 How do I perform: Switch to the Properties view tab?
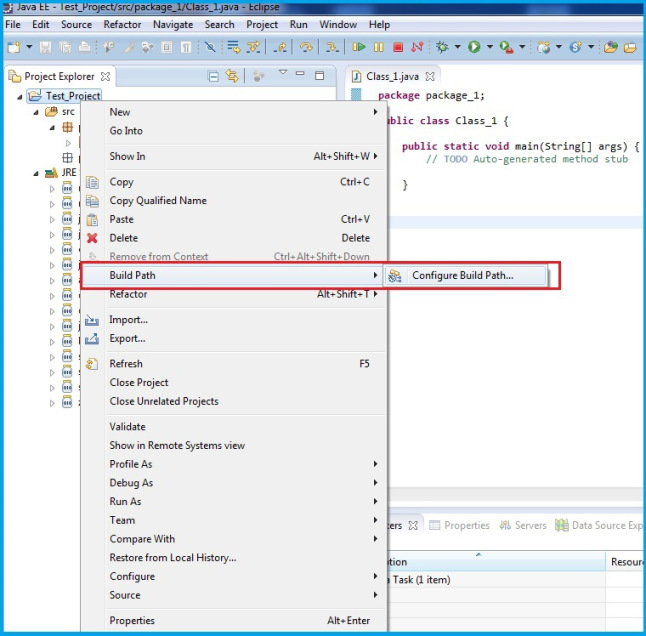pos(459,525)
